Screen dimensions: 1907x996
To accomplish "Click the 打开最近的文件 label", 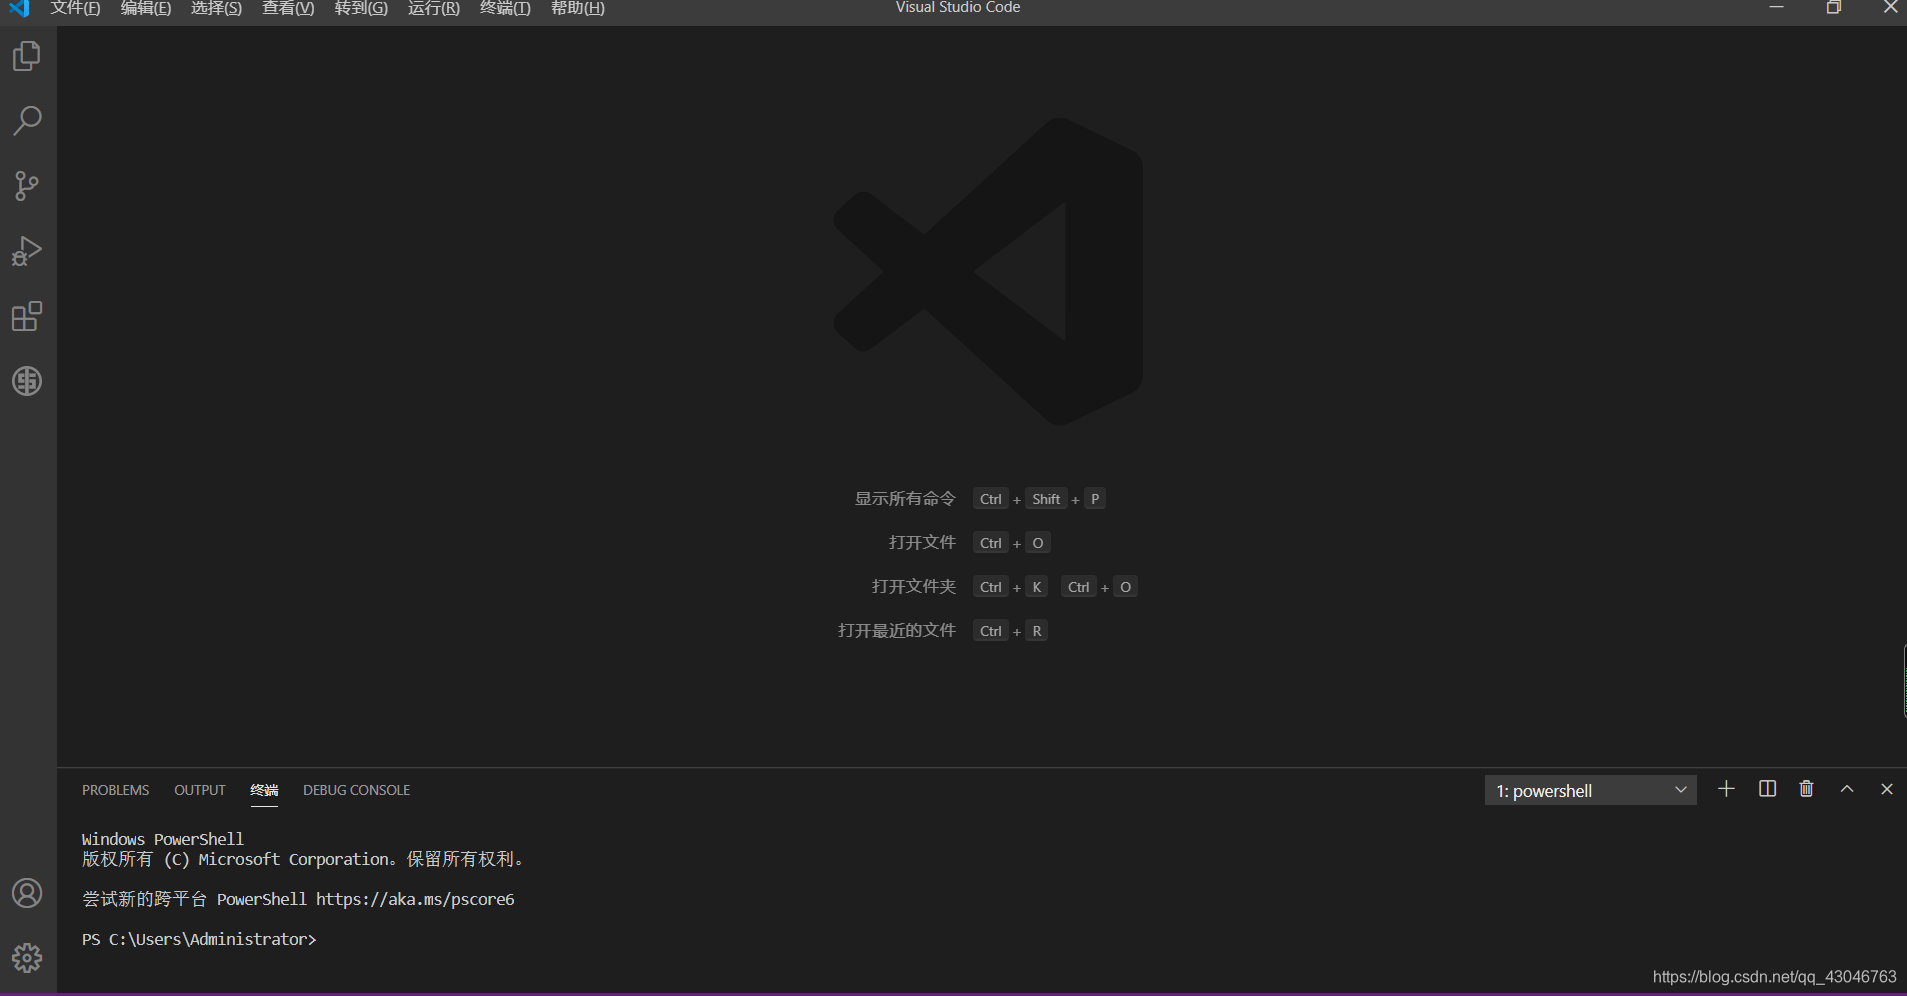I will point(897,630).
